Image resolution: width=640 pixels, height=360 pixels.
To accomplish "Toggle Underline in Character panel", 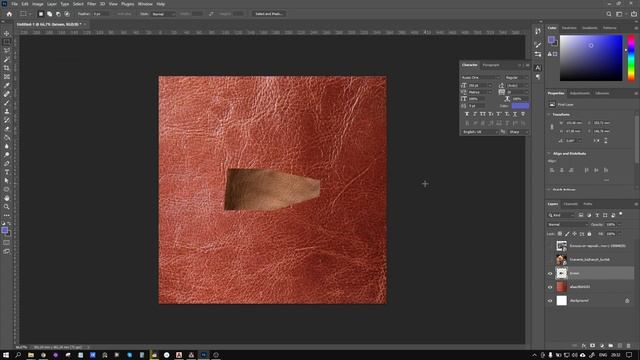I will click(x=515, y=114).
